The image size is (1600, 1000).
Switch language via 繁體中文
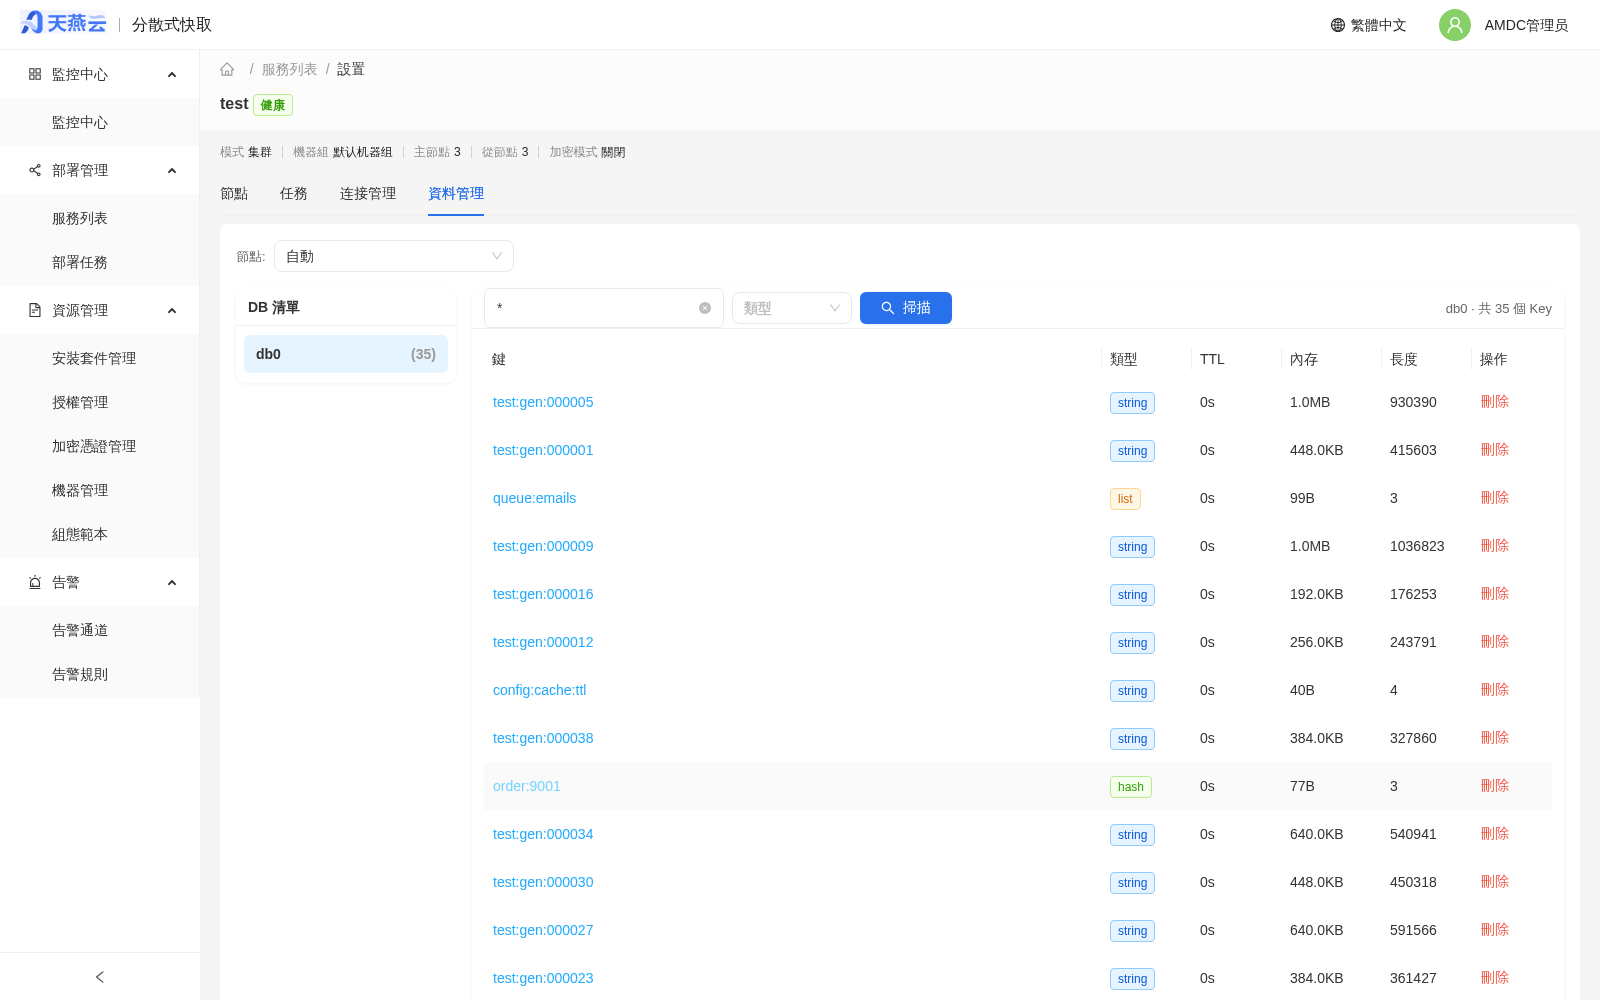pyautogui.click(x=1378, y=25)
